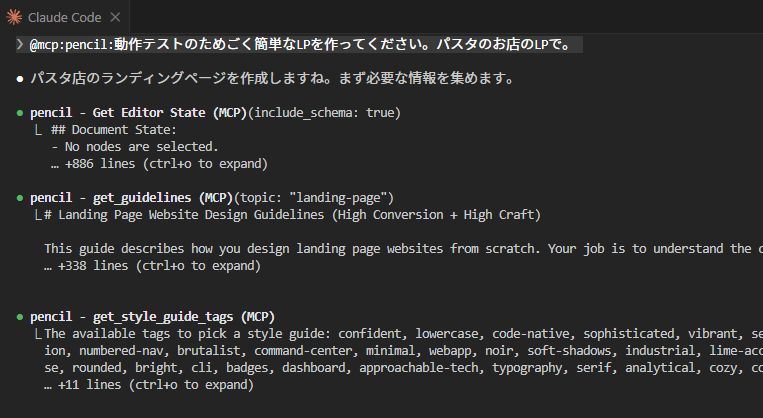Click the user prompt line mentioning パスタのお店のLP
Viewport: 763px width, 418px height.
click(299, 44)
